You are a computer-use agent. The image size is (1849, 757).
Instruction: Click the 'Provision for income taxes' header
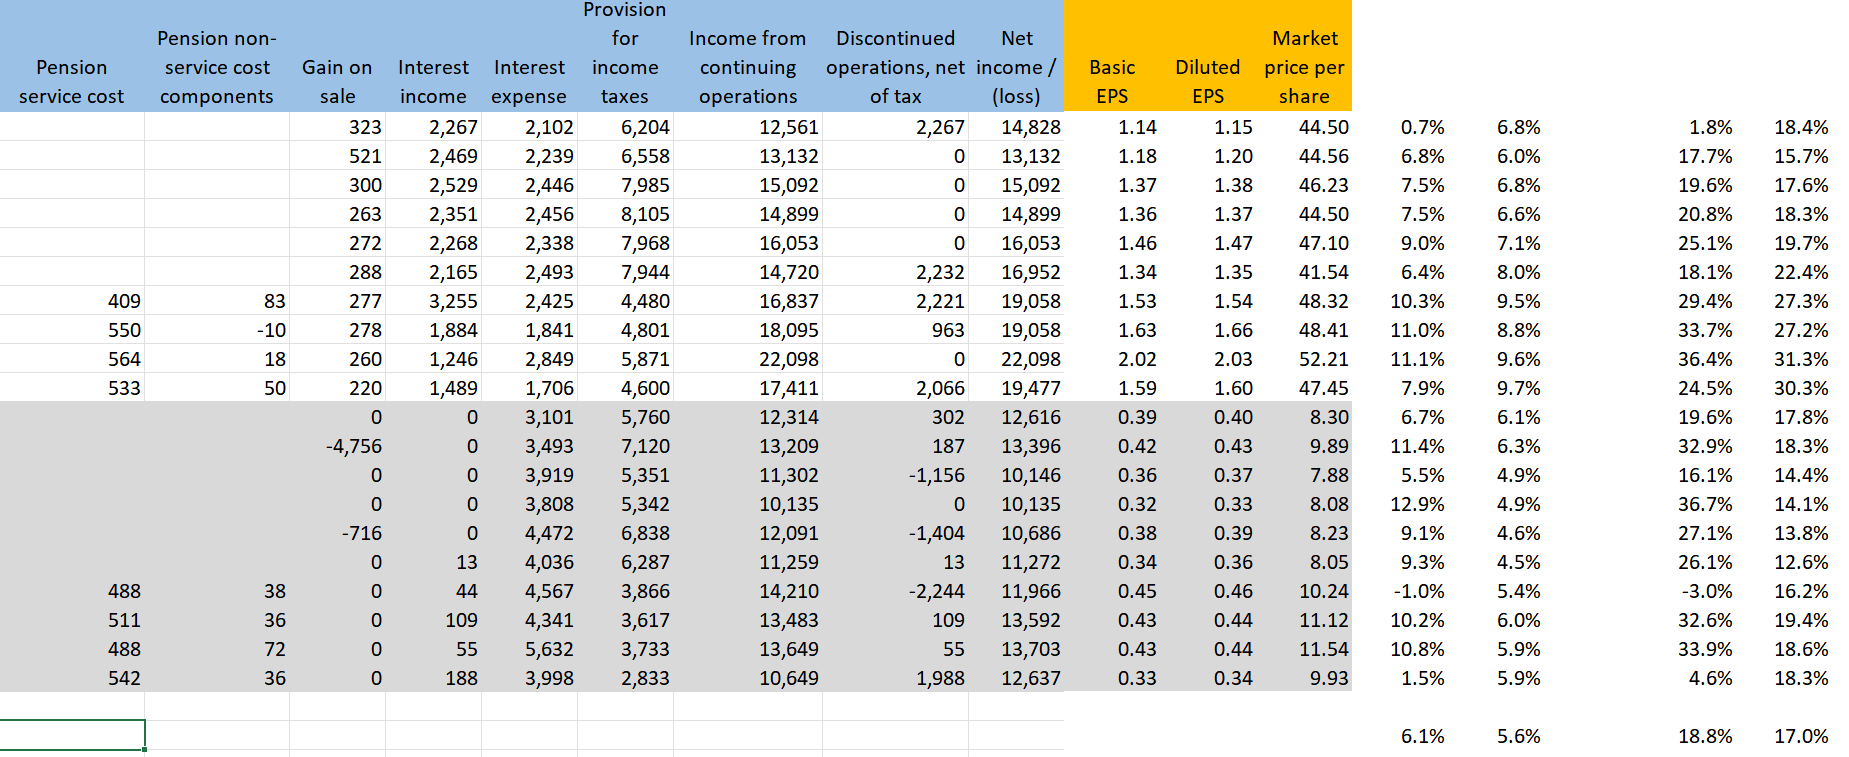(625, 53)
